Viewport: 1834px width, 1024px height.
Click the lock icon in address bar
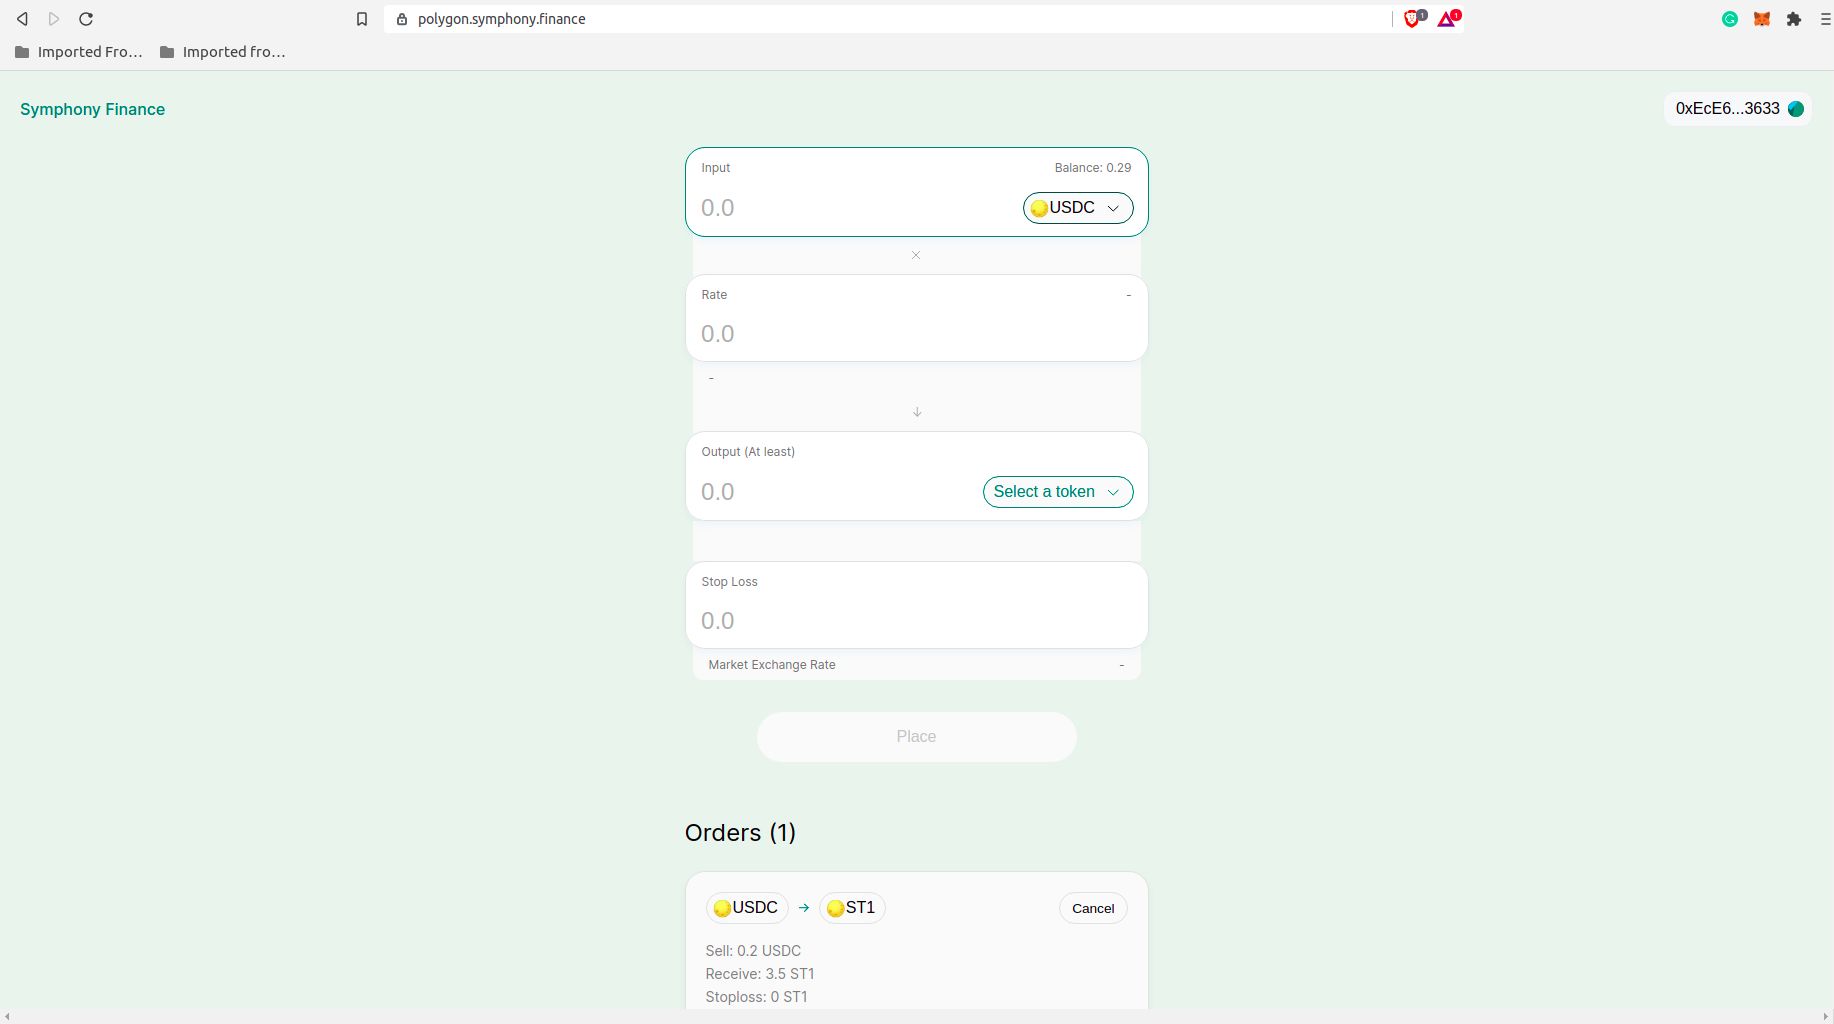(x=402, y=19)
